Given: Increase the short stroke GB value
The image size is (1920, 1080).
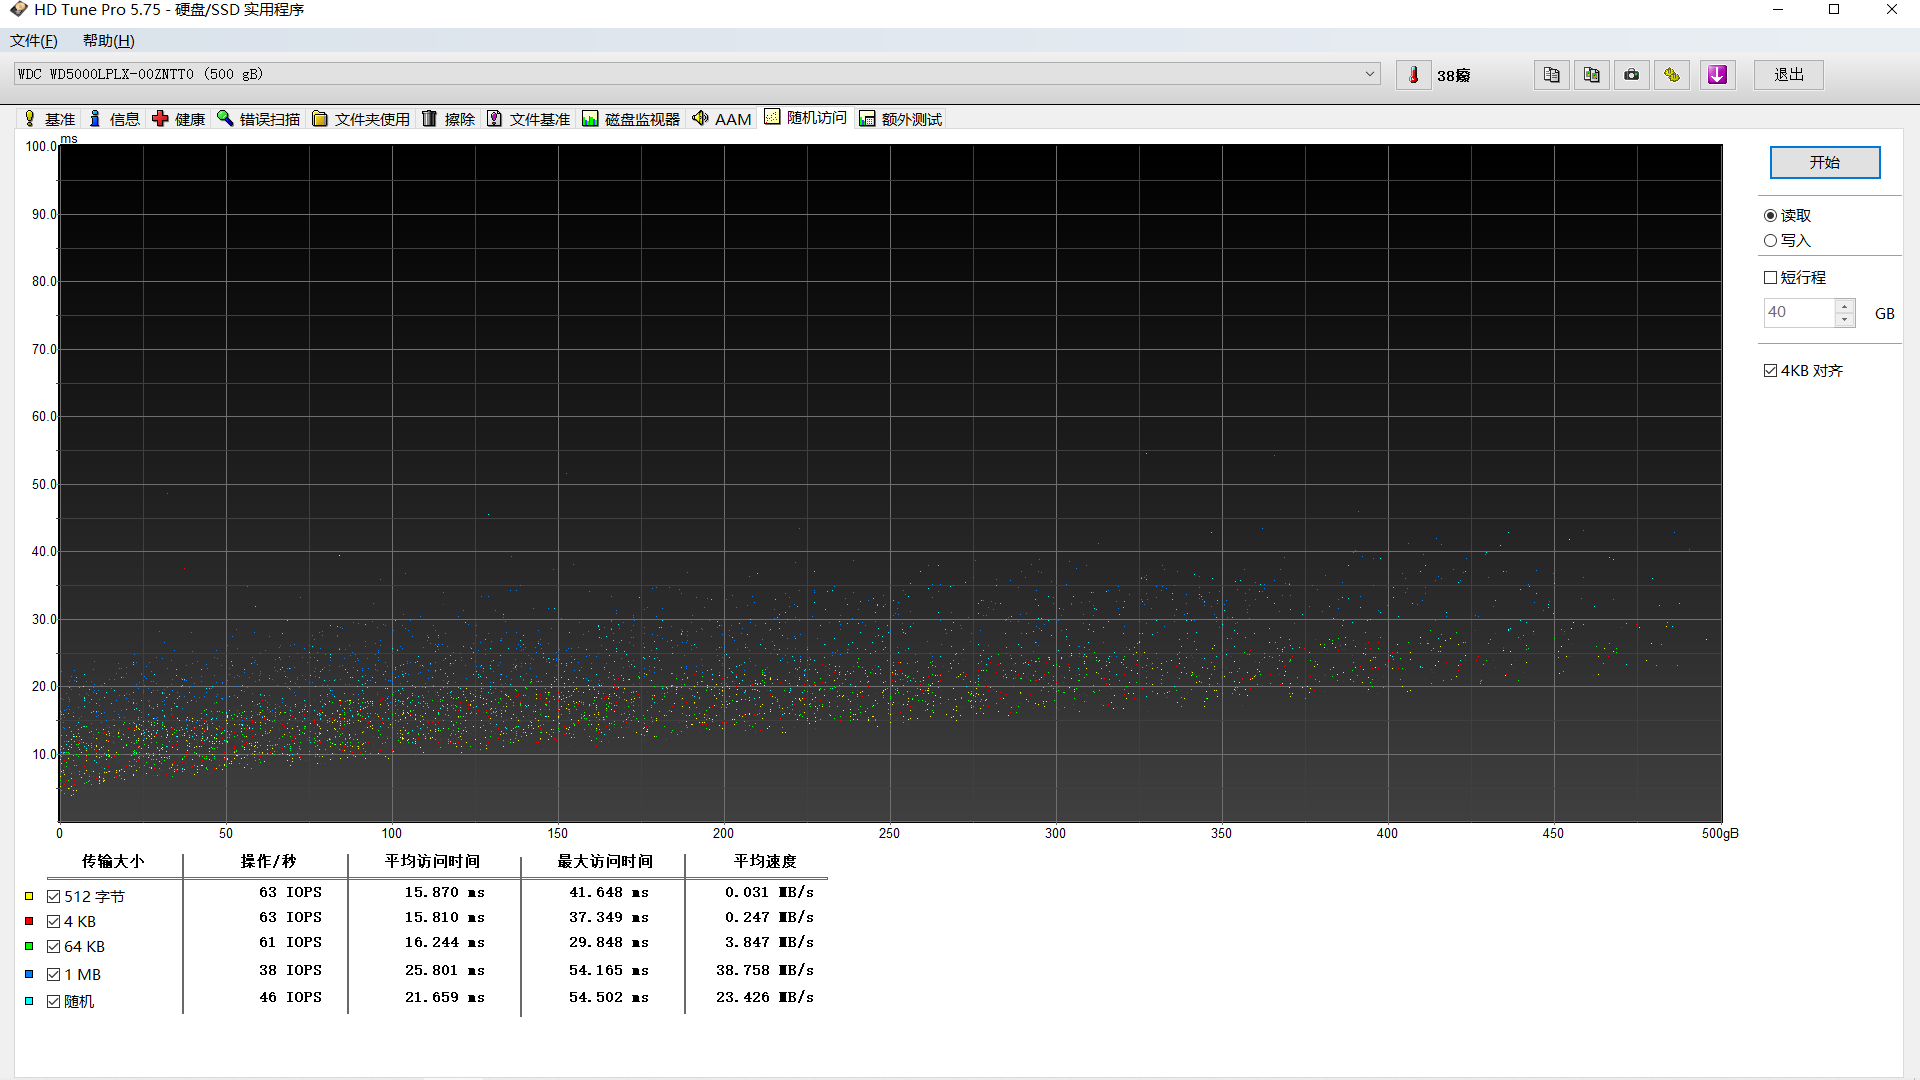Looking at the screenshot, I should pyautogui.click(x=1845, y=306).
